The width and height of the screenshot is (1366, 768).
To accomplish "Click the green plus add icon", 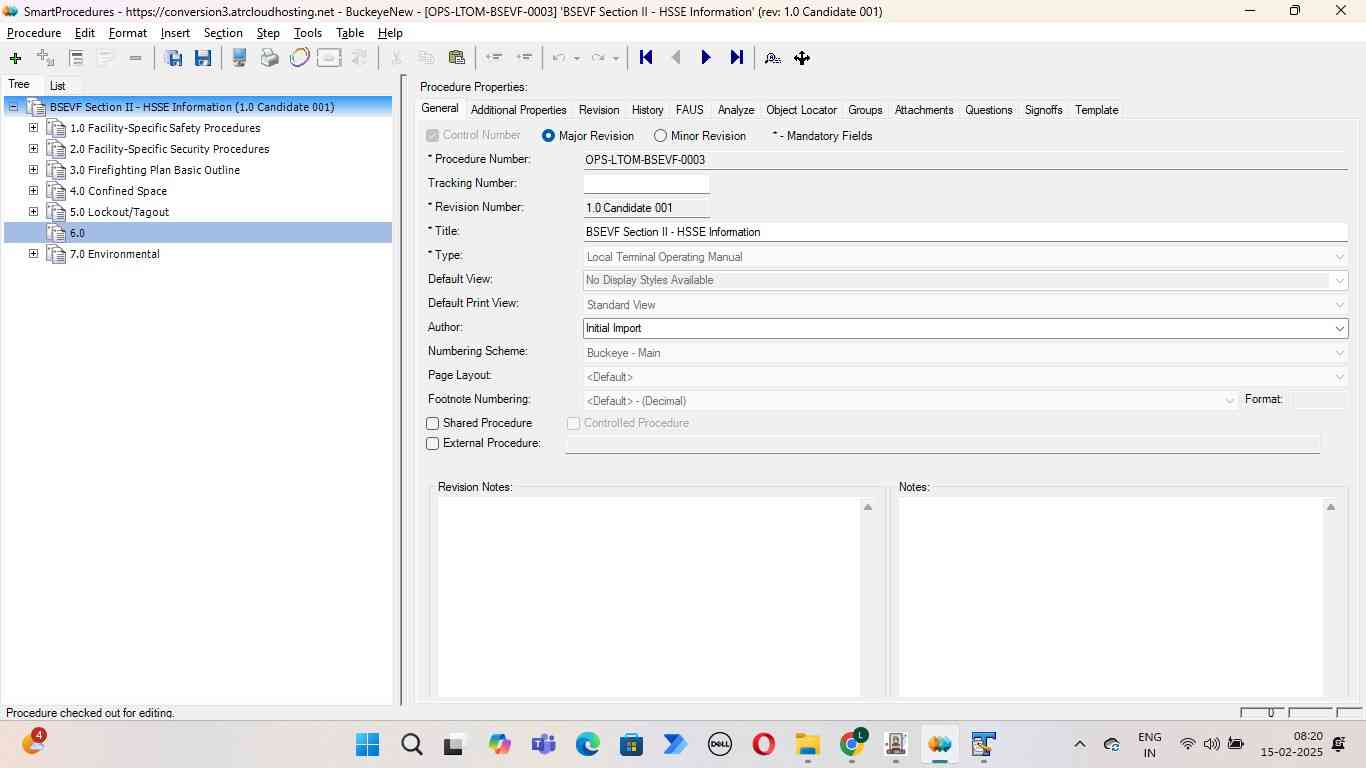I will point(15,58).
